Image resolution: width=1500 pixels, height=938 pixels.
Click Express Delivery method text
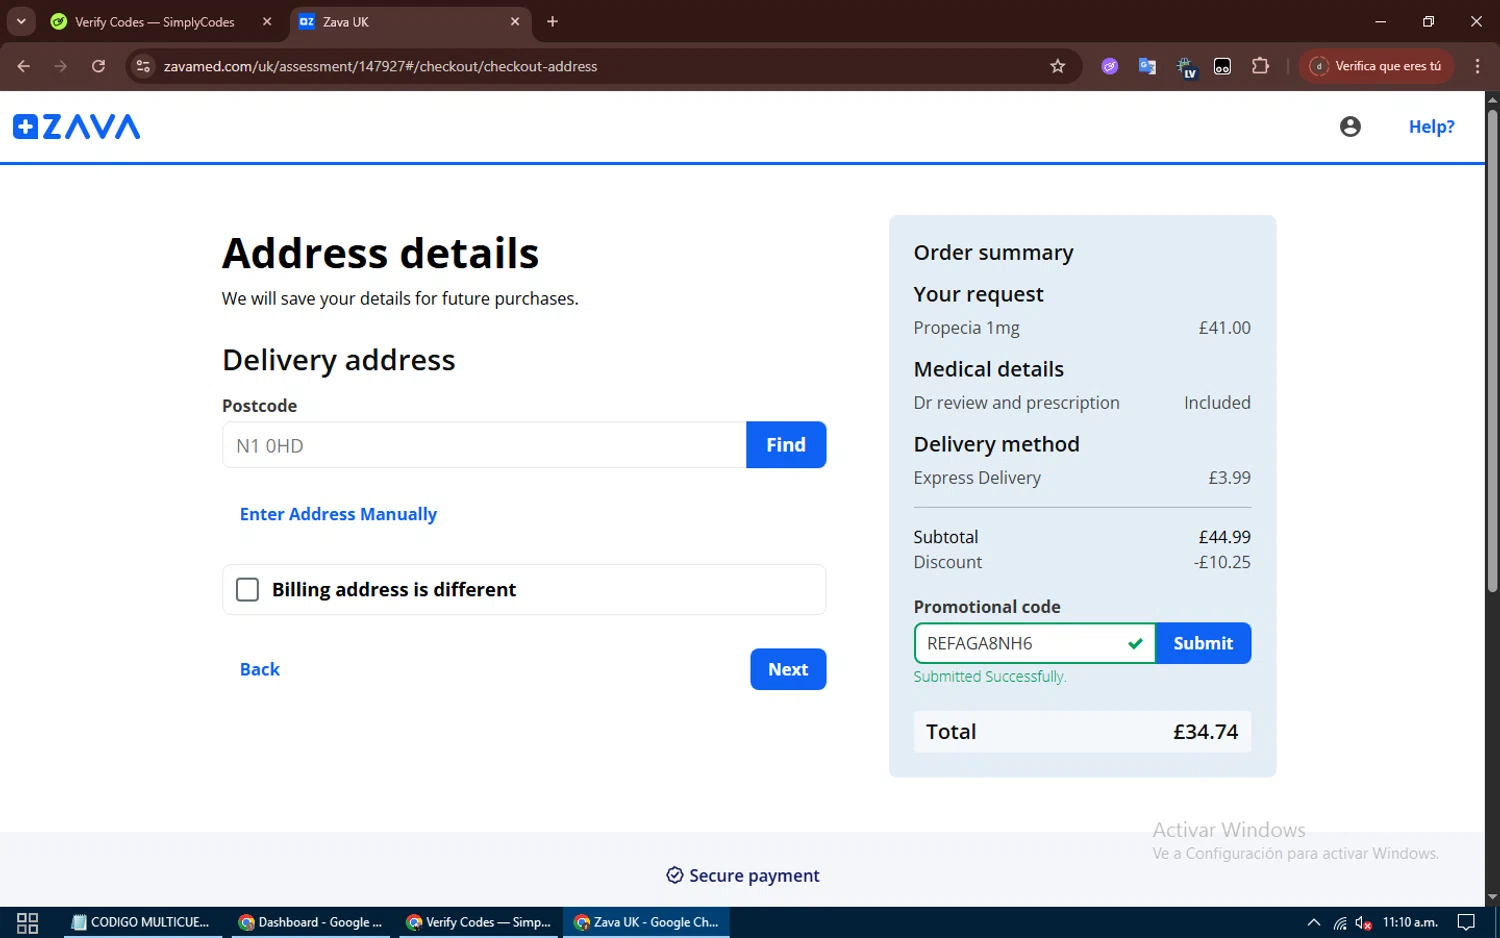pos(977,478)
